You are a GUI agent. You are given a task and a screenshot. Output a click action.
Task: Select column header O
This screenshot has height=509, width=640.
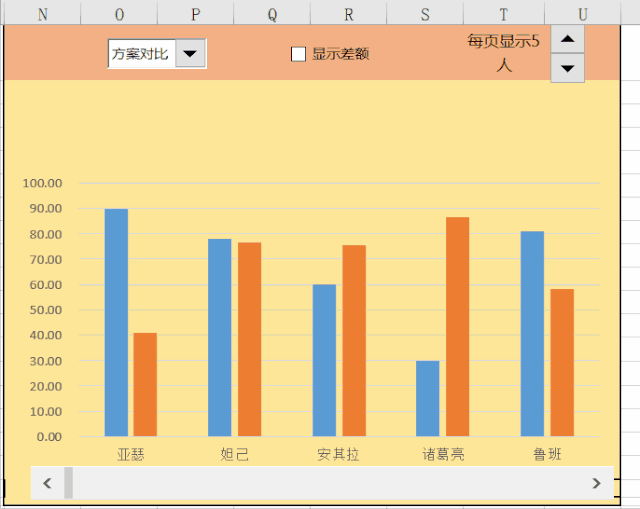tap(119, 14)
